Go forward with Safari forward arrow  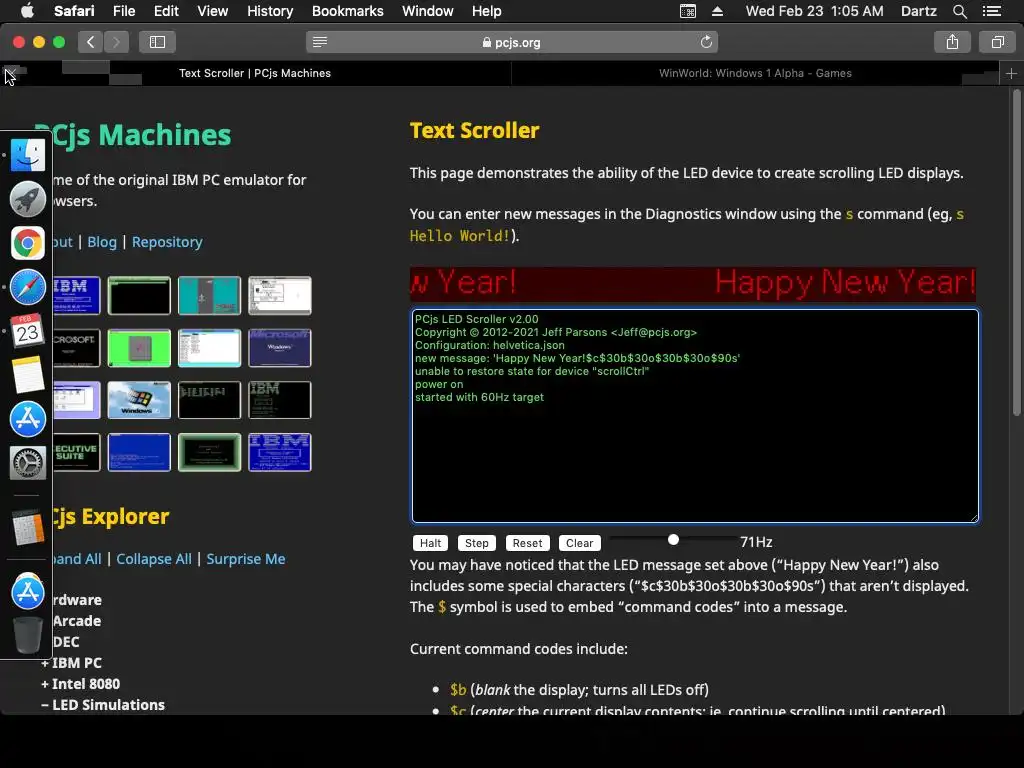[116, 42]
